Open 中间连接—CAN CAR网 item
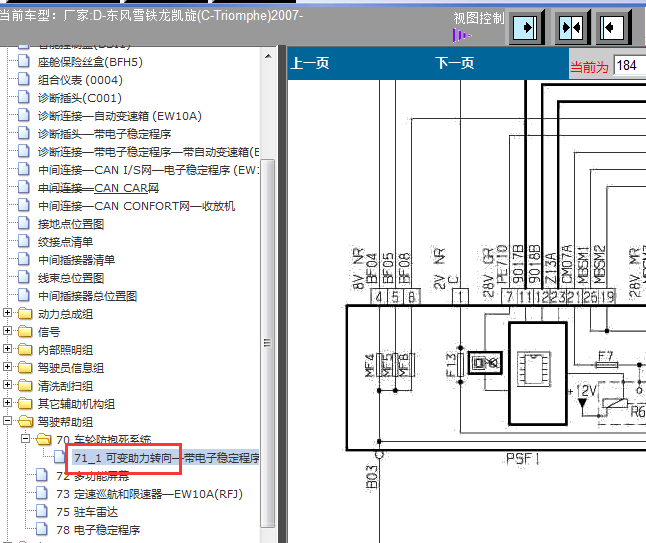This screenshot has width=646, height=543. [x=98, y=188]
